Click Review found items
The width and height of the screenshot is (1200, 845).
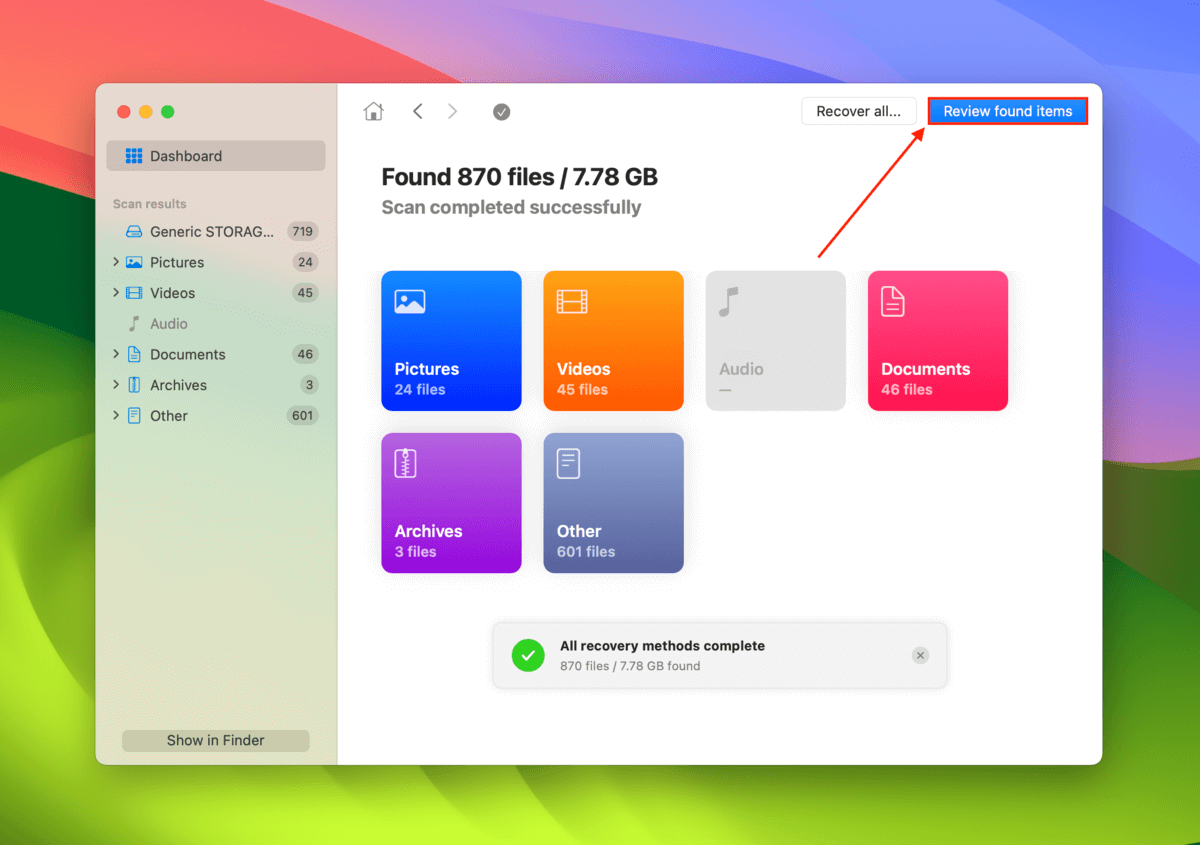point(1007,111)
